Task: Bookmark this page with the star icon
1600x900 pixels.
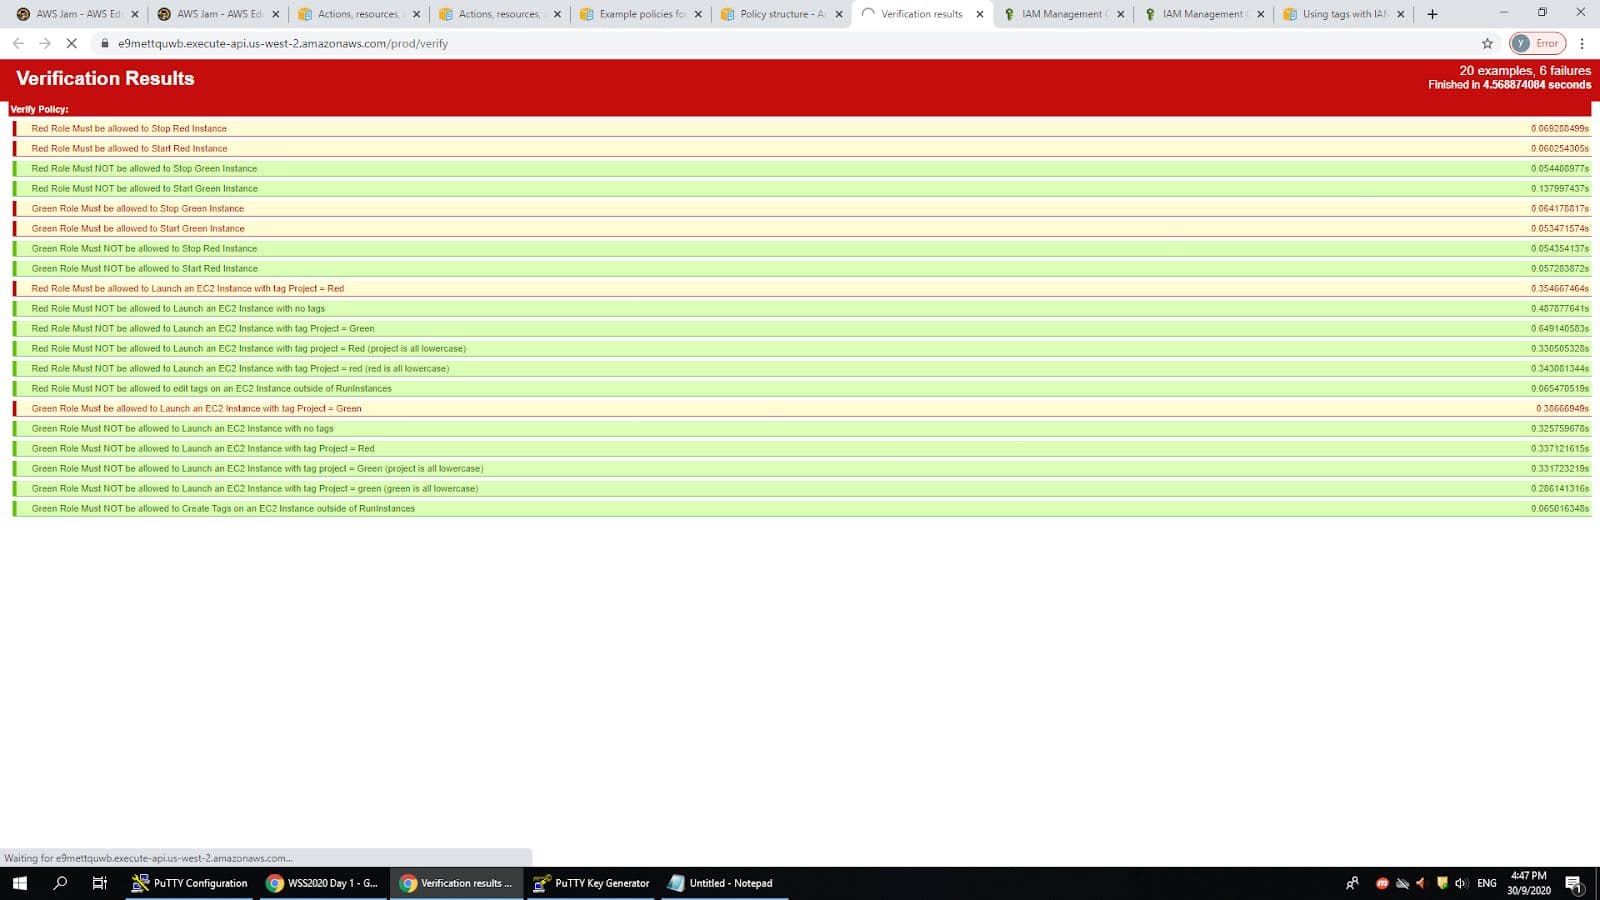Action: [x=1487, y=43]
